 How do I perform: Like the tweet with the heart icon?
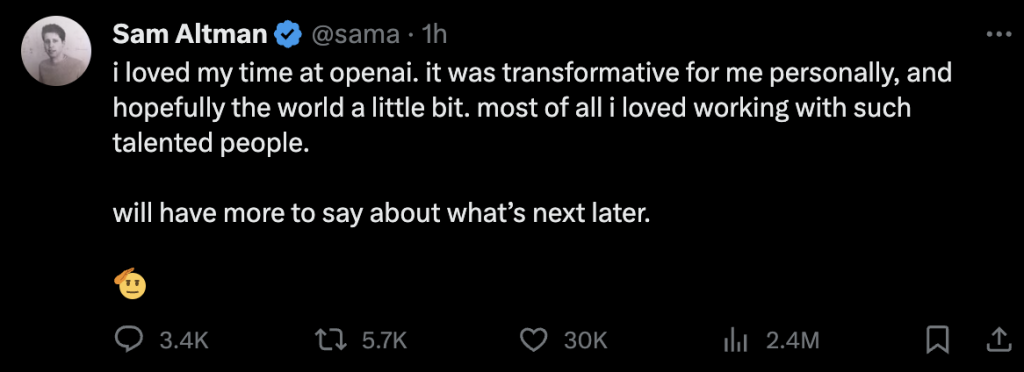click(534, 339)
